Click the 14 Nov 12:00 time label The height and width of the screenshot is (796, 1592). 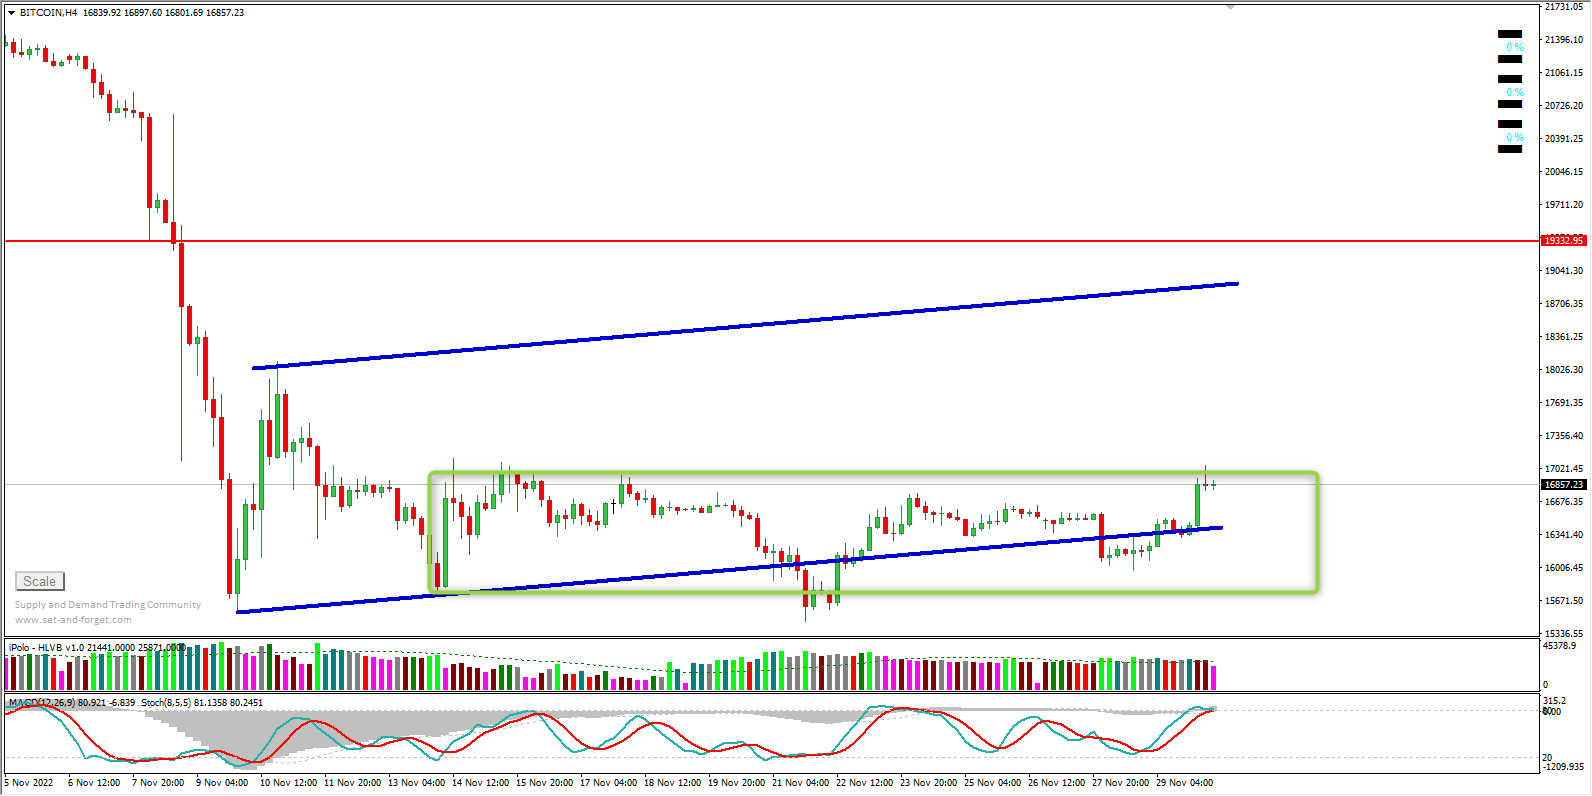point(480,783)
